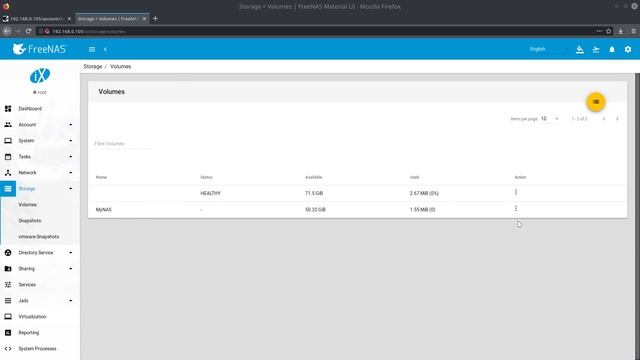The image size is (640, 360).
Task: Click the yellow floating action button
Action: click(x=596, y=102)
